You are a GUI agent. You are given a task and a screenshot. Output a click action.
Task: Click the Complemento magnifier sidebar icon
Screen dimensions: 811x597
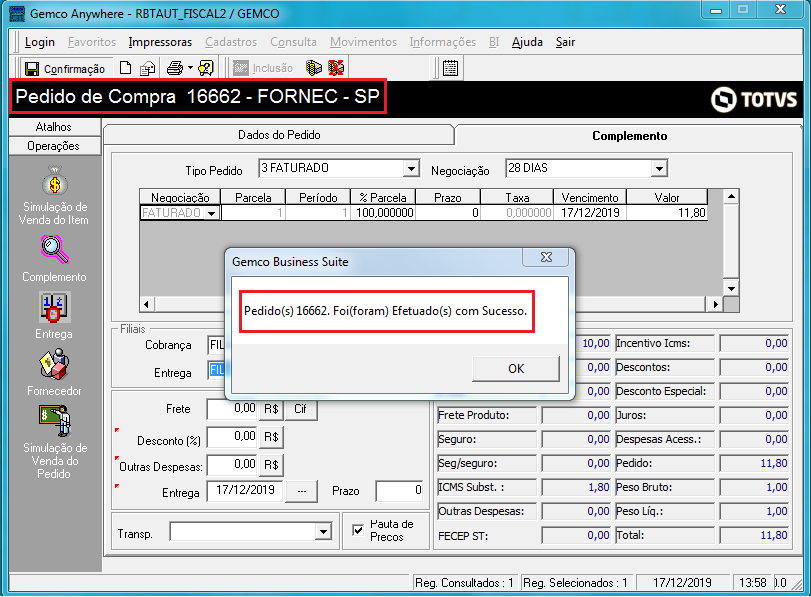click(54, 249)
